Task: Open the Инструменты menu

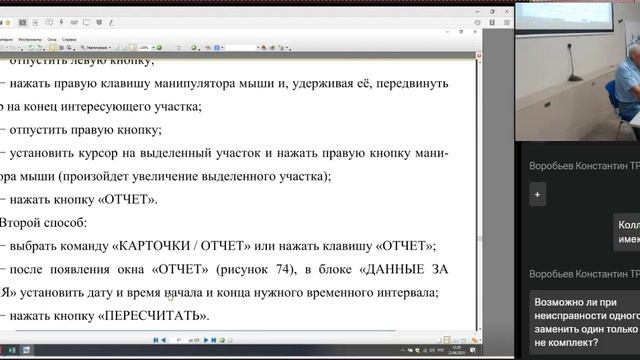Action: (x=30, y=40)
